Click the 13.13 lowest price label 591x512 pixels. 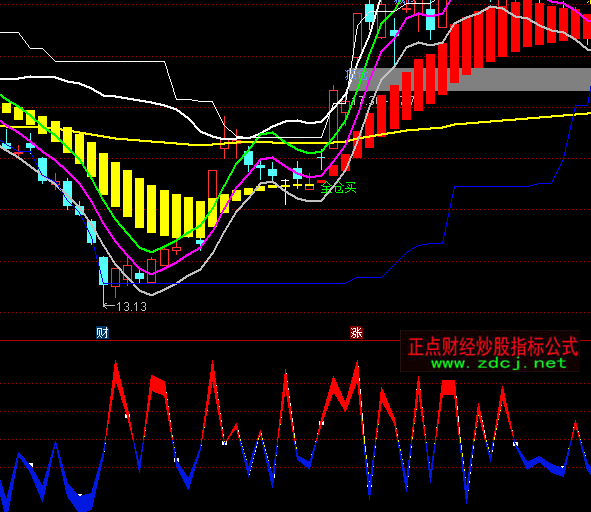[131, 307]
